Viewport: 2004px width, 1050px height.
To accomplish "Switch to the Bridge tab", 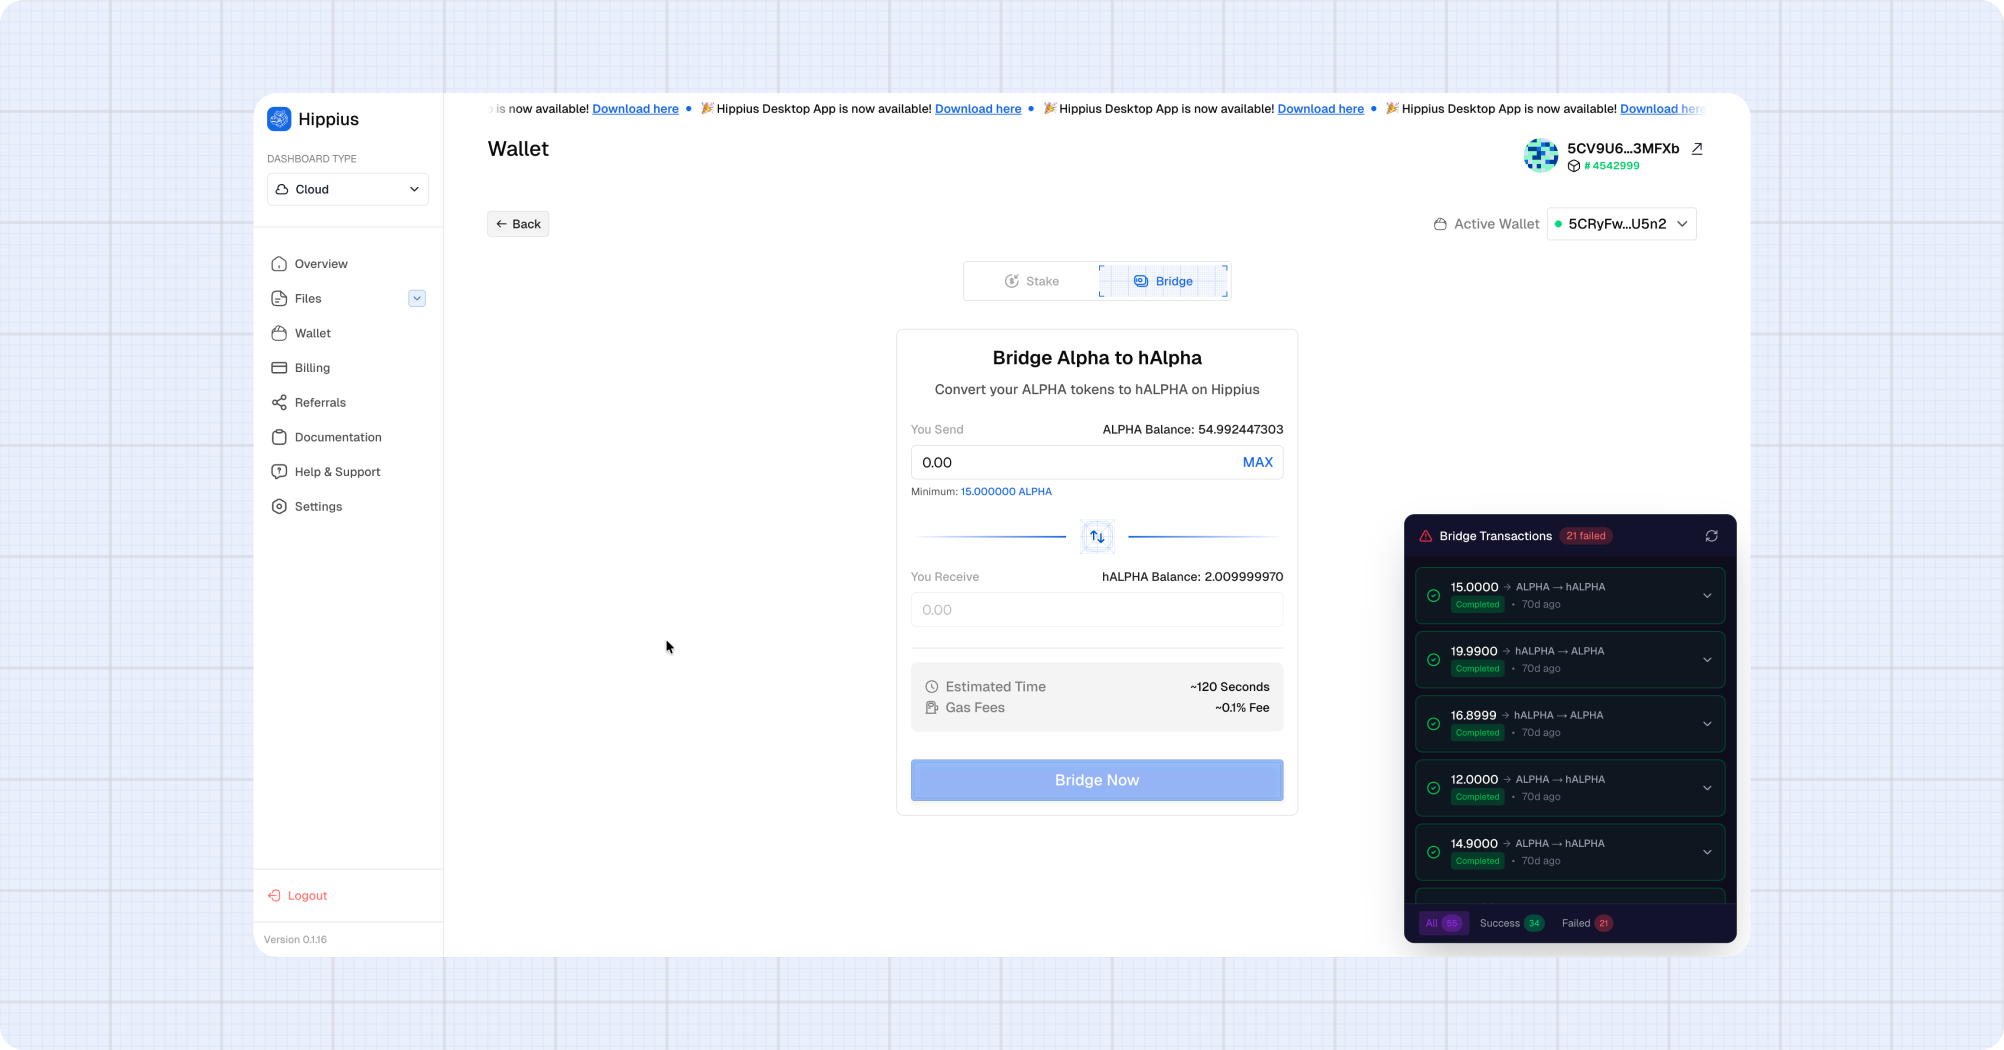I will [1163, 281].
